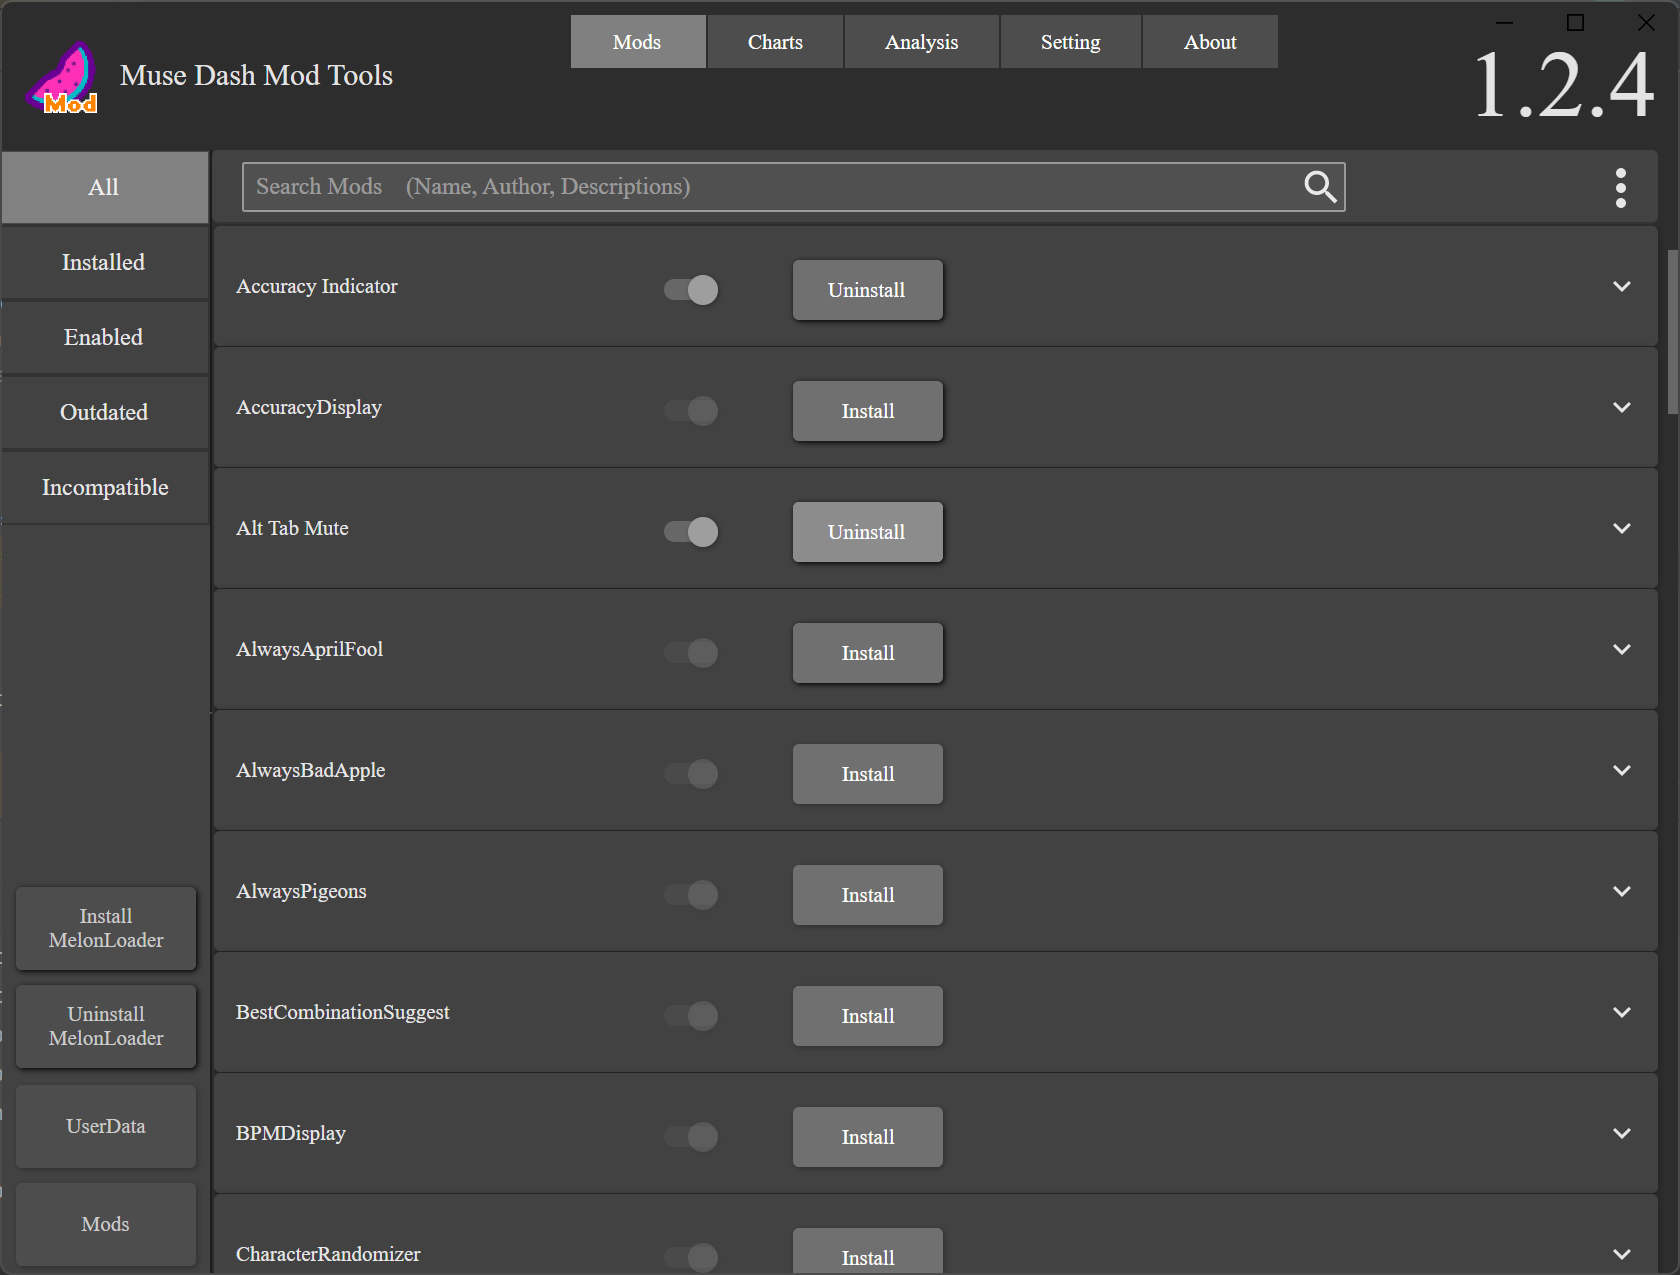Install the AlwaysPigeons mod
Screen dimensions: 1680x1275
867,895
